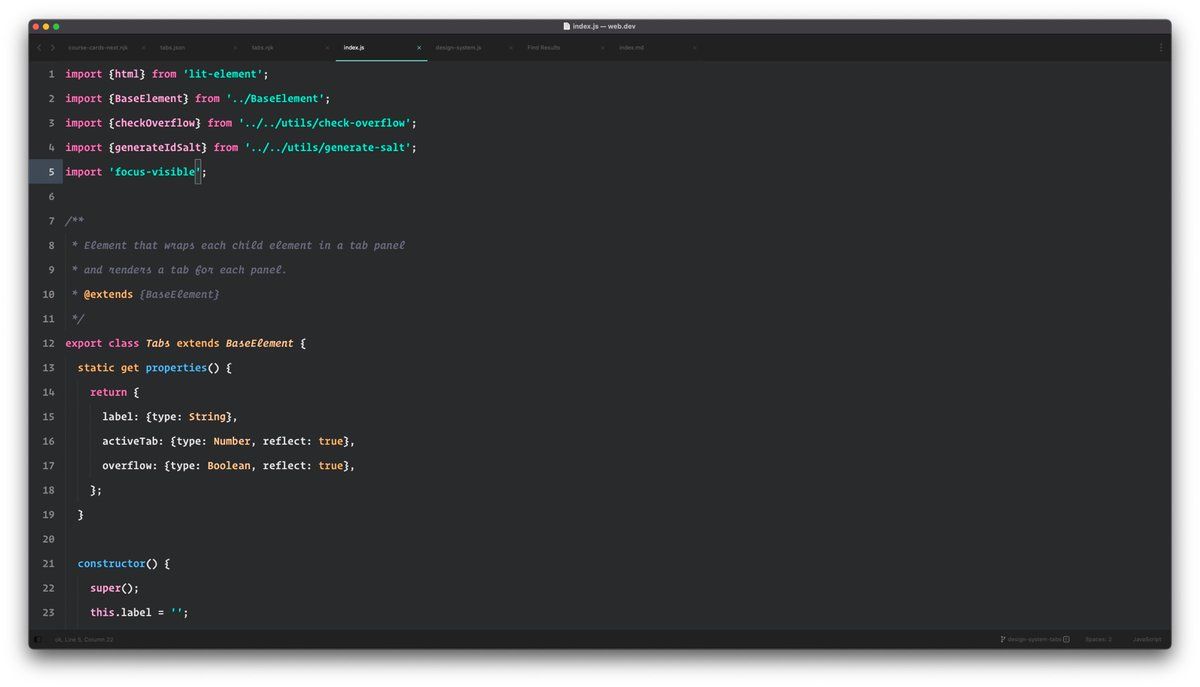Click the Tabs class name in code
The width and height of the screenshot is (1200, 687).
158,343
